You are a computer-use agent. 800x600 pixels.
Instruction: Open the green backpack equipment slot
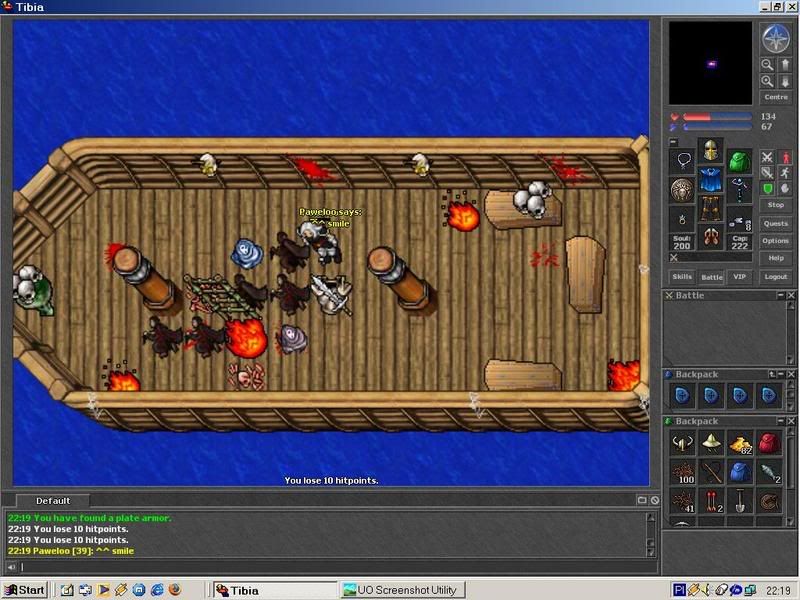click(739, 161)
